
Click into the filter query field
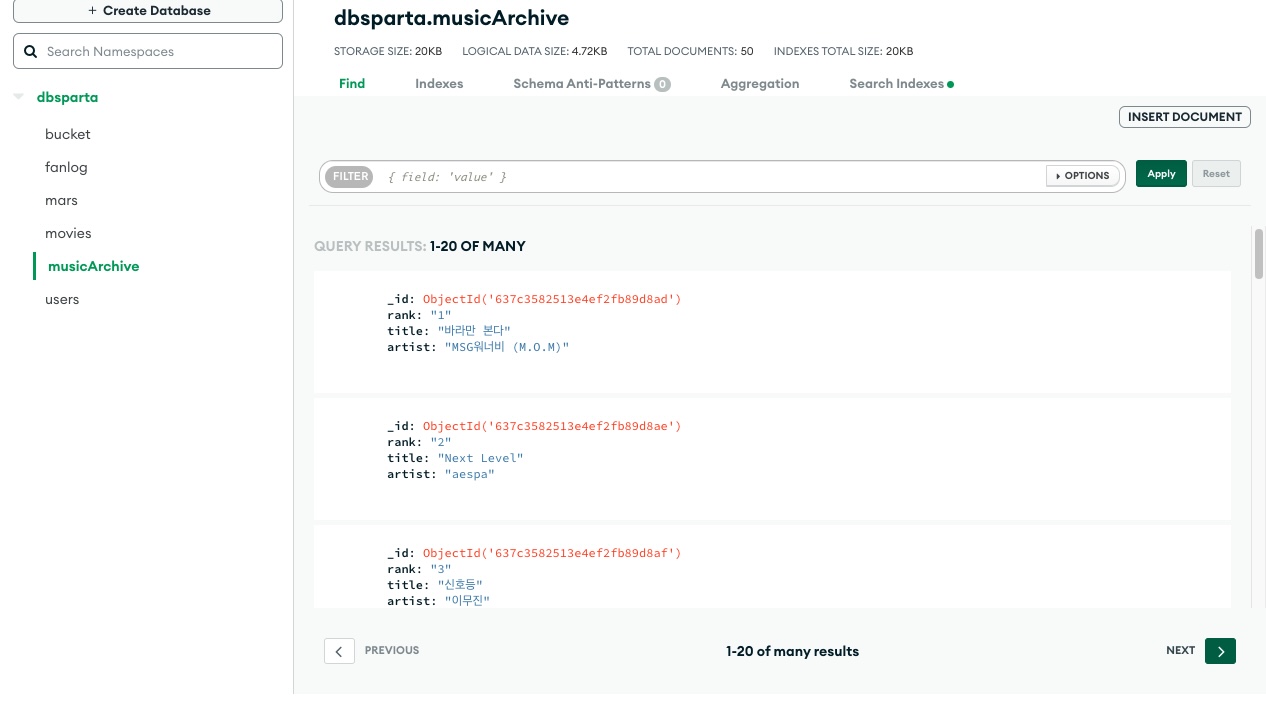(710, 176)
